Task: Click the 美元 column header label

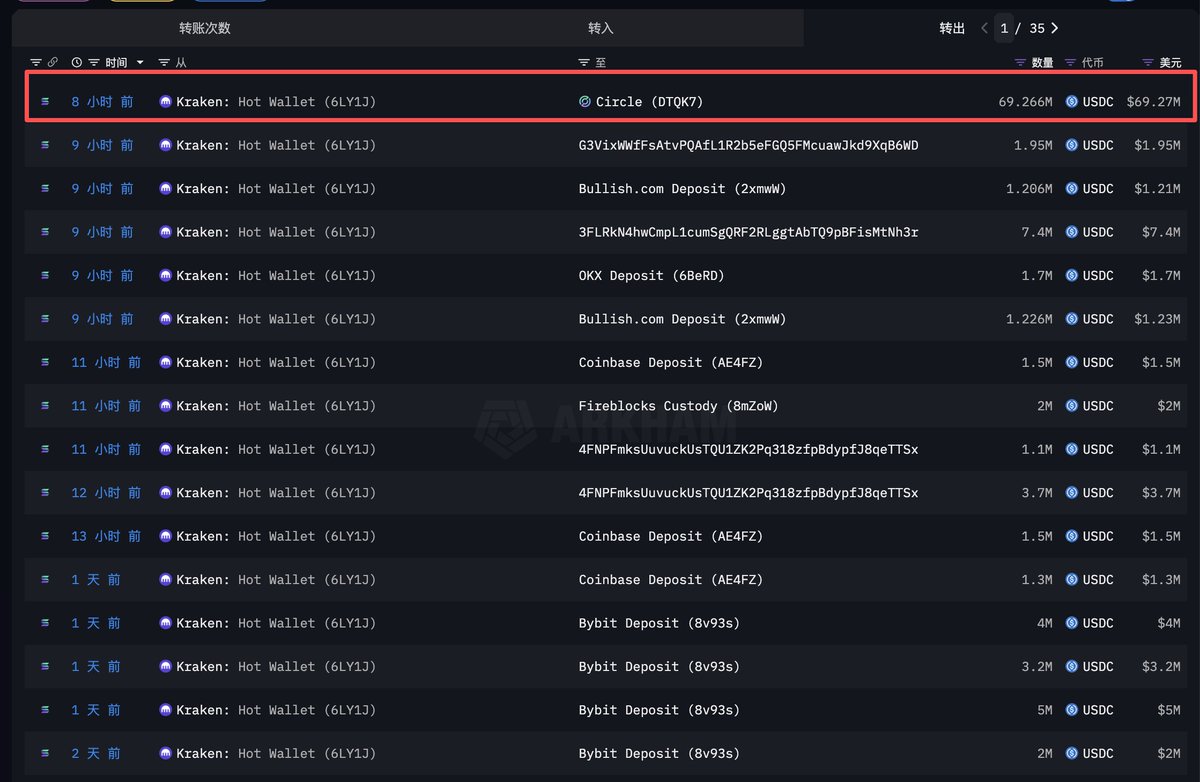Action: [x=1170, y=62]
